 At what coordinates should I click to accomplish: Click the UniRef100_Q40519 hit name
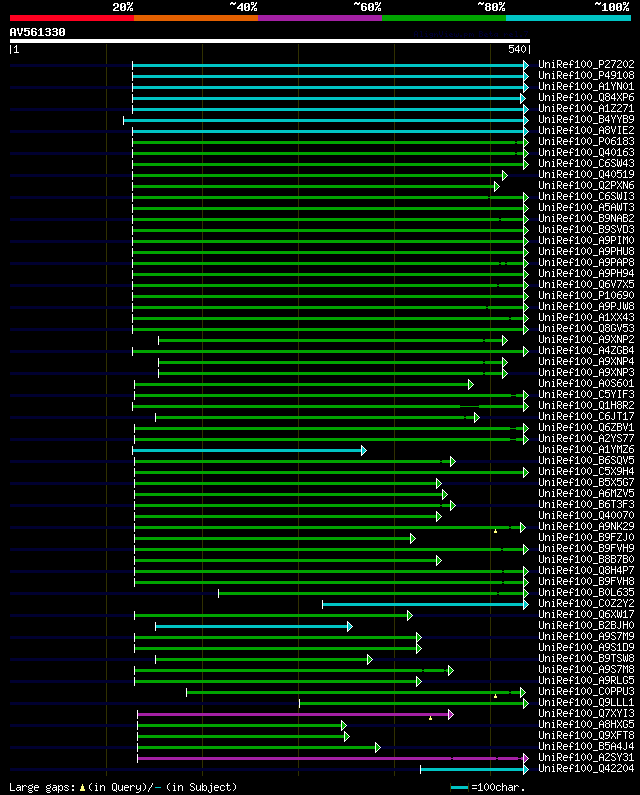(x=586, y=174)
